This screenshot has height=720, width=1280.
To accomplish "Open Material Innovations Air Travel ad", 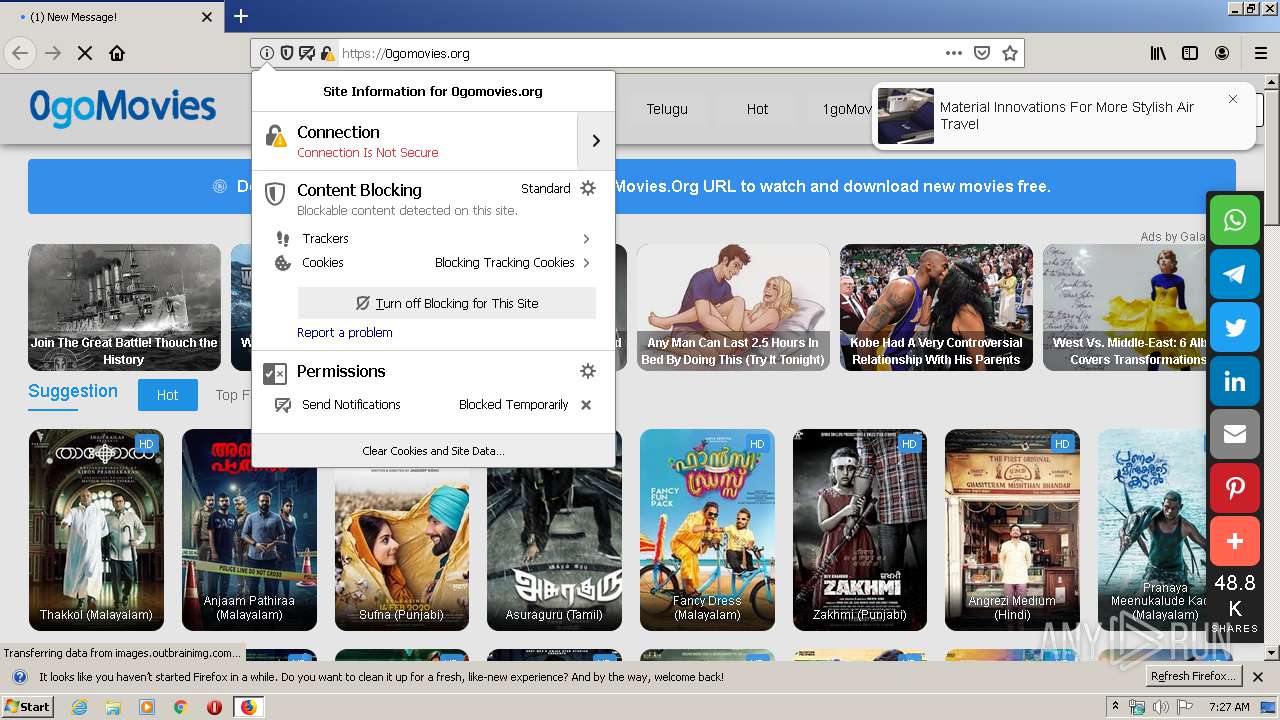I will [x=1063, y=116].
